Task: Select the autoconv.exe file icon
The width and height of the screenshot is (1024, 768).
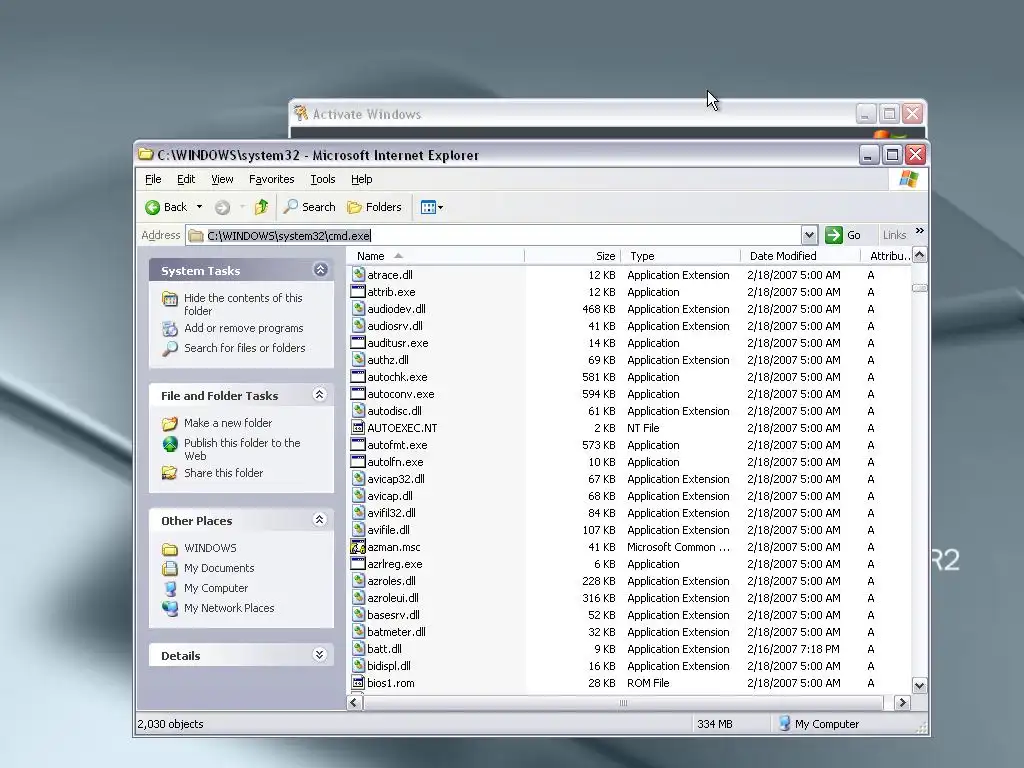Action: click(358, 394)
